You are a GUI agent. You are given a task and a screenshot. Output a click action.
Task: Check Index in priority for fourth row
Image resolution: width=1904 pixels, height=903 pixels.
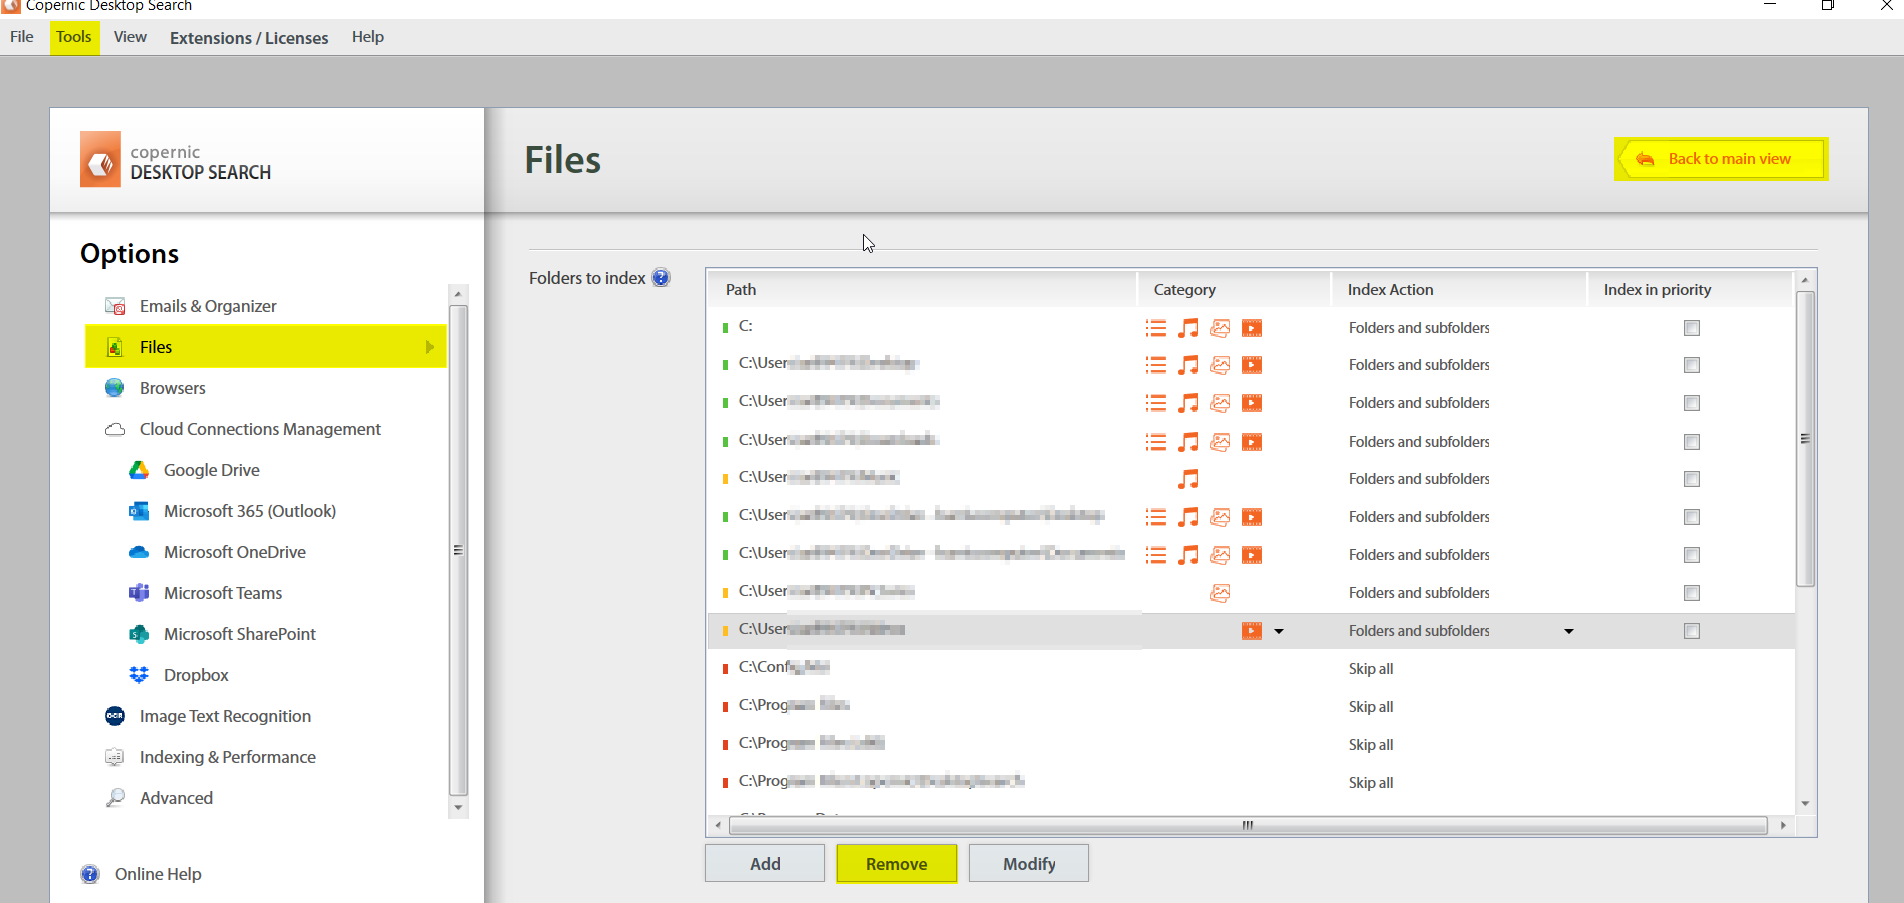pyautogui.click(x=1692, y=442)
